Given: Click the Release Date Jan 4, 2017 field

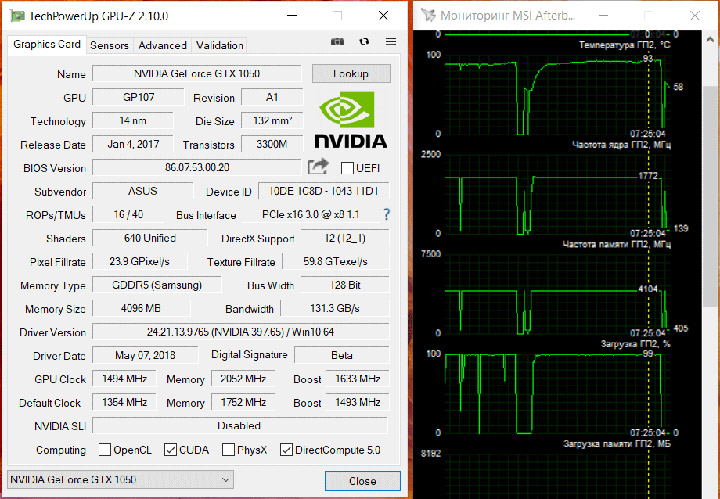Looking at the screenshot, I should pyautogui.click(x=133, y=144).
